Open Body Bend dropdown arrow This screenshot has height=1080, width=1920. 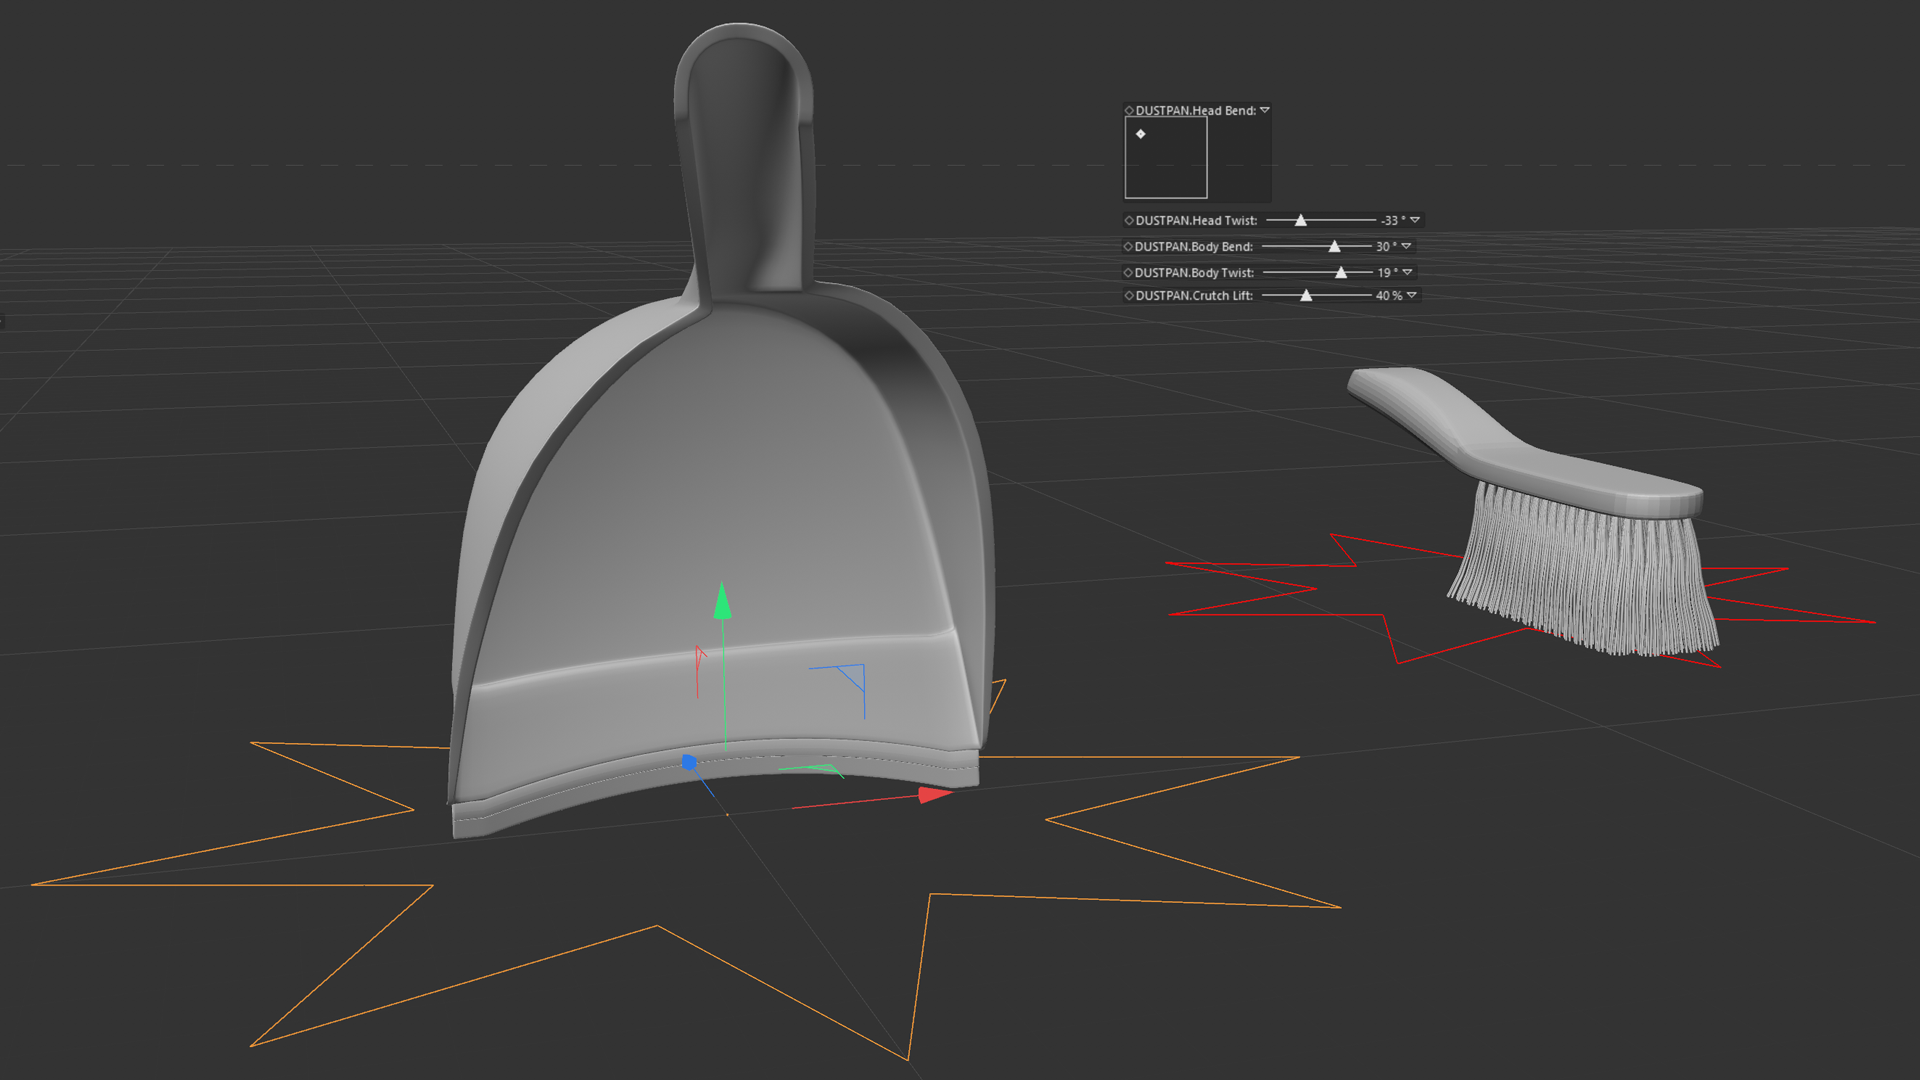coord(1406,246)
